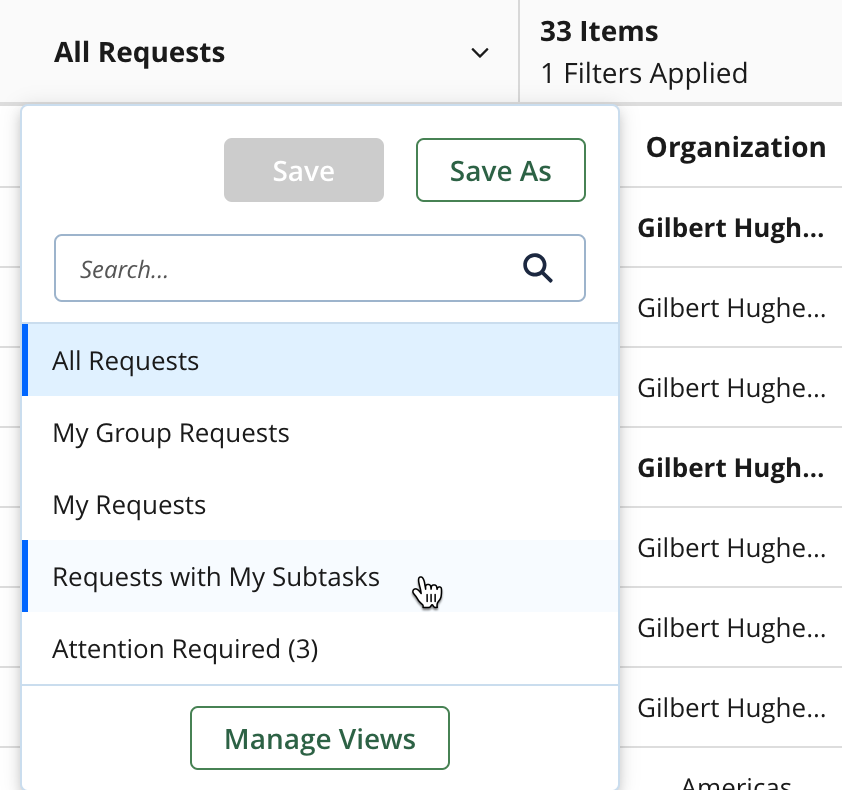Open the first bold Gilbert Hugh... organization row
This screenshot has height=790, width=842.
[x=731, y=228]
